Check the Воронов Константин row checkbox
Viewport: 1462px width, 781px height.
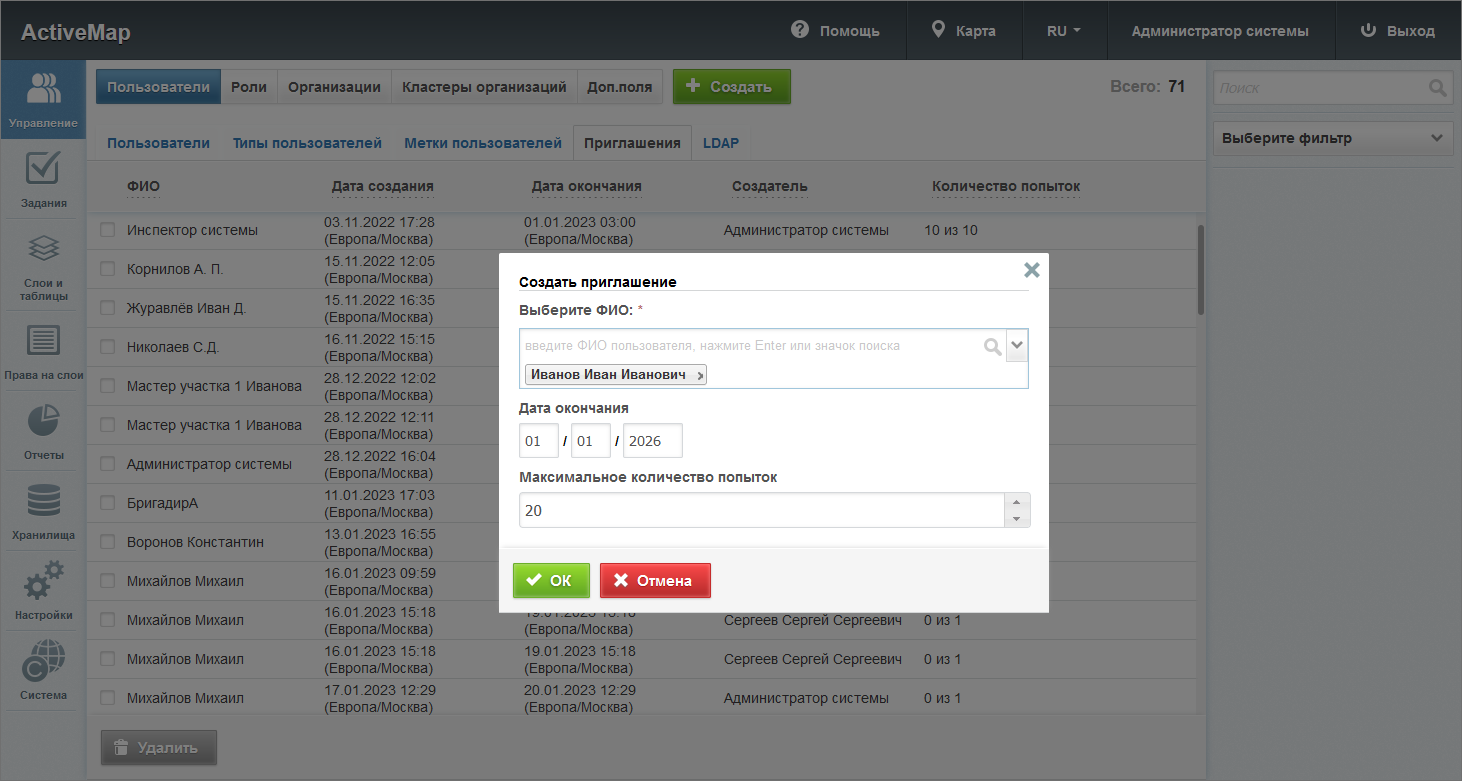tap(108, 542)
